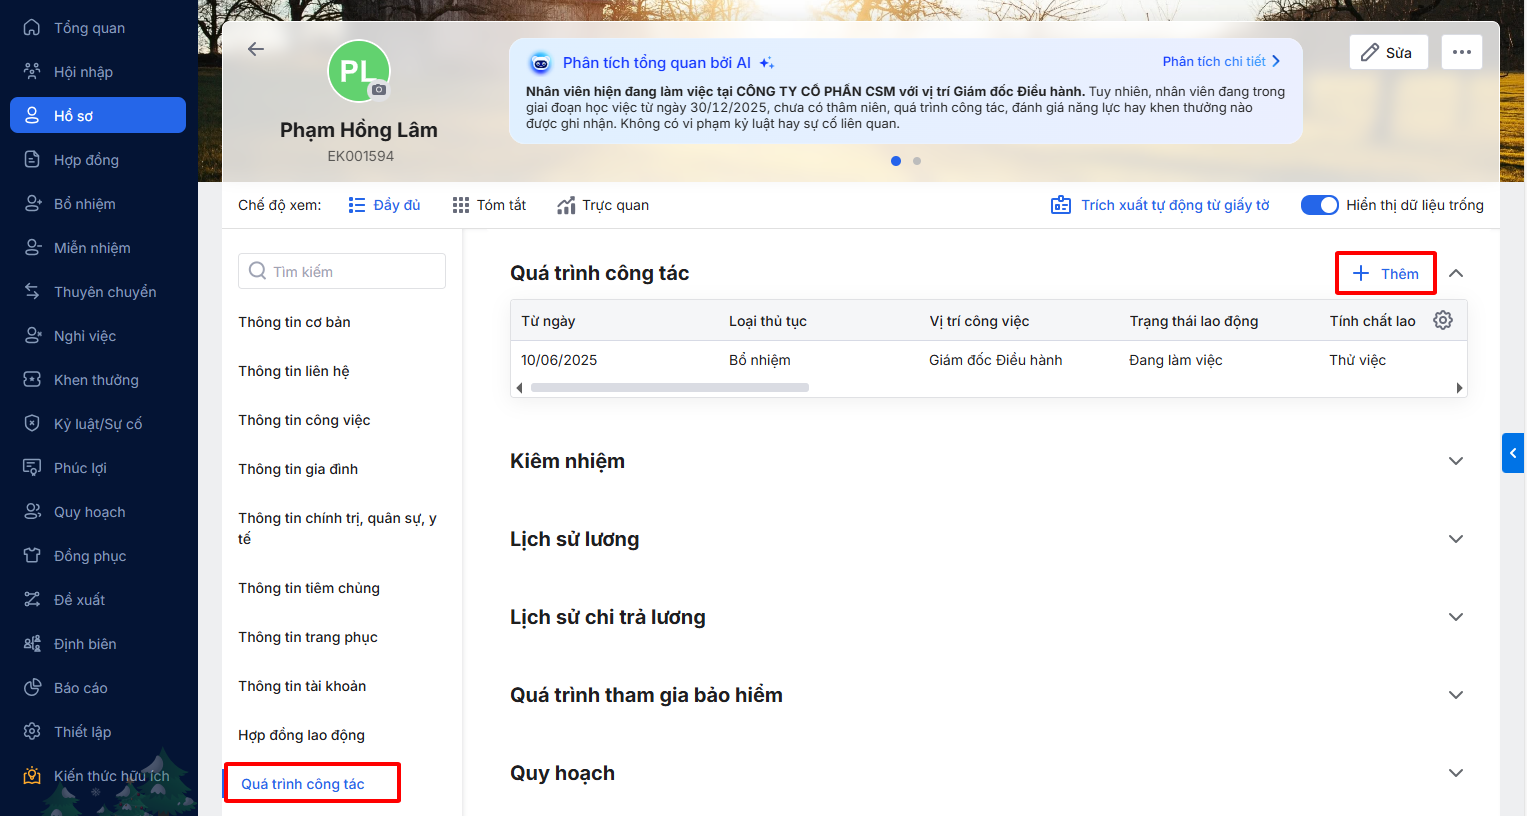Click the Loại thủ tục column header
The height and width of the screenshot is (816, 1527).
768,321
